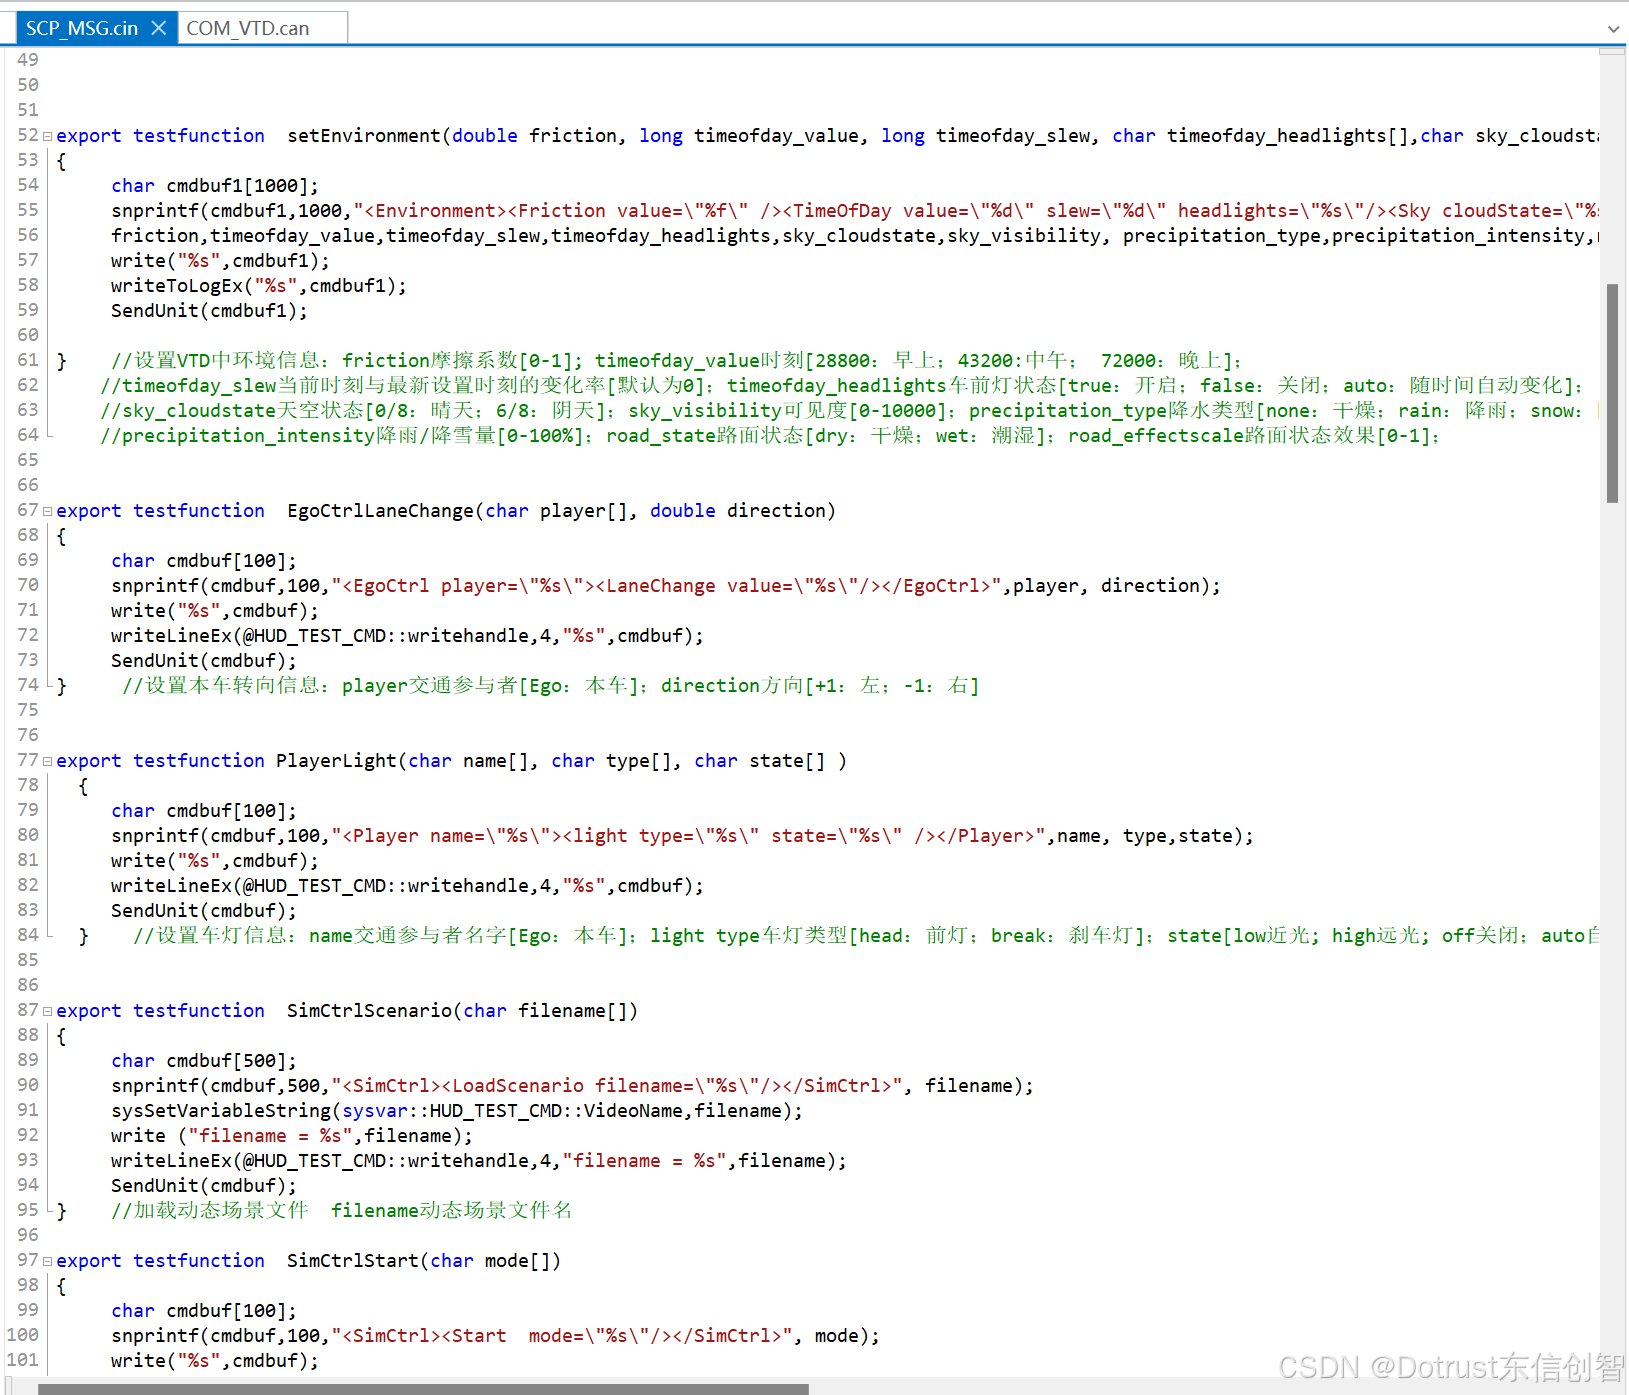Click 'write("%s",cmdbuf1);' on line 57
Screen dimensions: 1629x1395
[220, 260]
